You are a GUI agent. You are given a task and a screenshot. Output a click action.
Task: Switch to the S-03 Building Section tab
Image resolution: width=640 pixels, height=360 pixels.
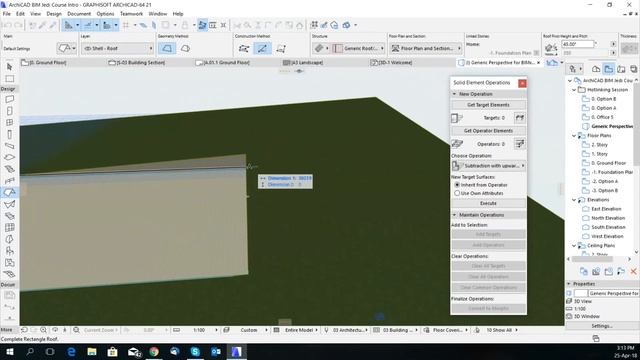click(x=137, y=62)
